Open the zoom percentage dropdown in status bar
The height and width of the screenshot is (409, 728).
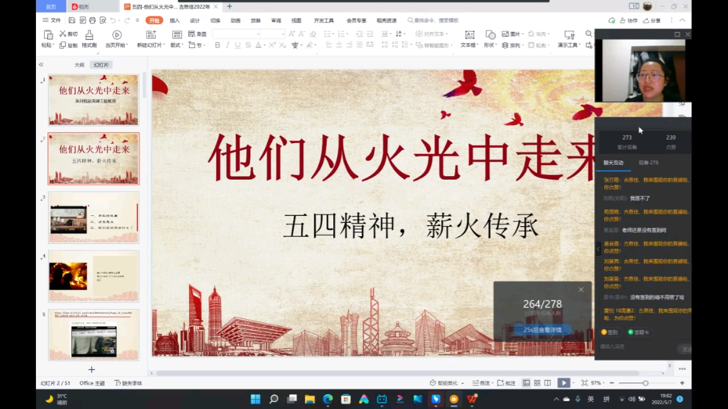point(598,383)
